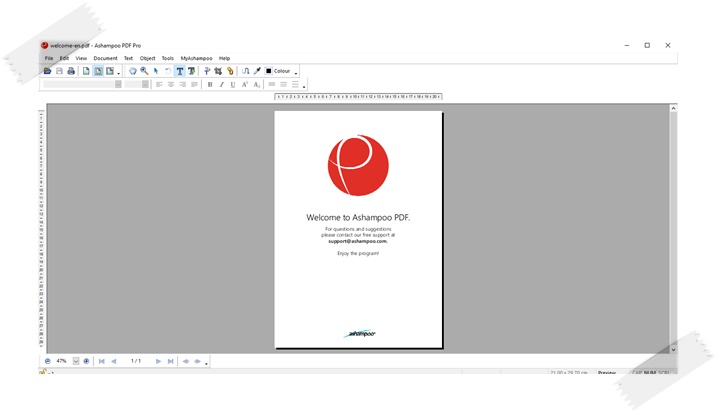
Task: Navigate back to previous view
Action: pyautogui.click(x=186, y=361)
